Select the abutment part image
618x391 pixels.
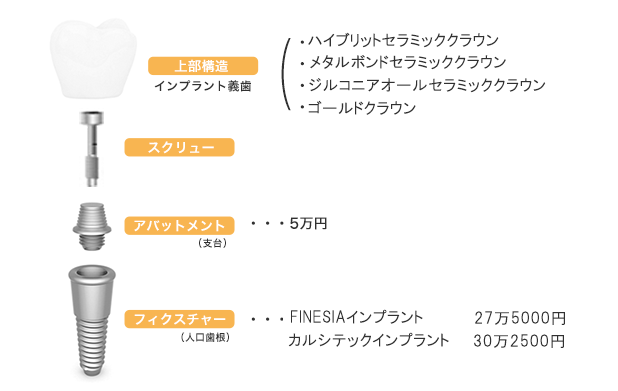click(x=92, y=227)
